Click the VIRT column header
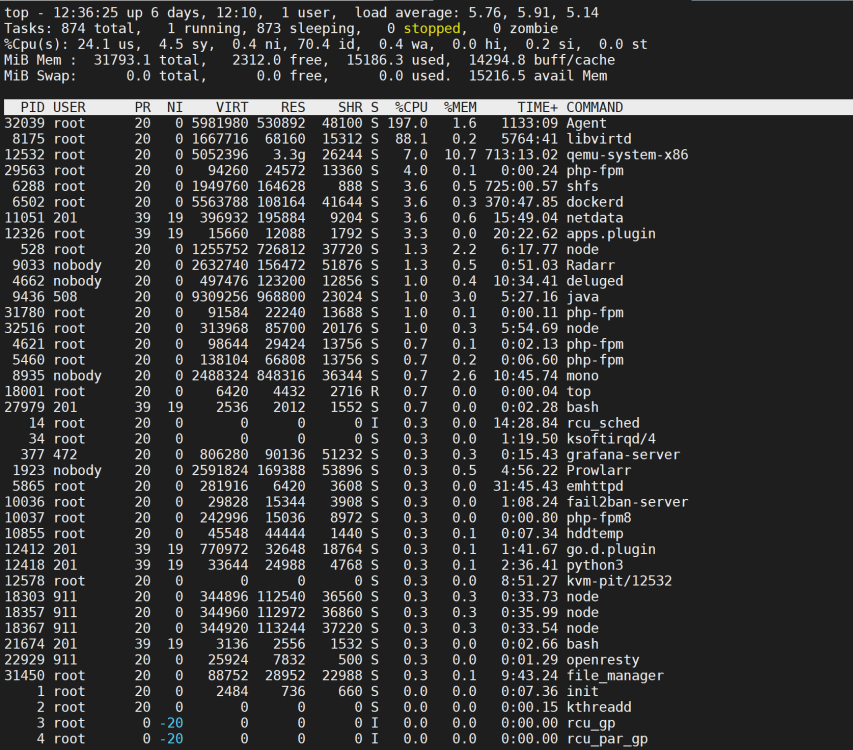853x750 pixels. click(x=232, y=107)
